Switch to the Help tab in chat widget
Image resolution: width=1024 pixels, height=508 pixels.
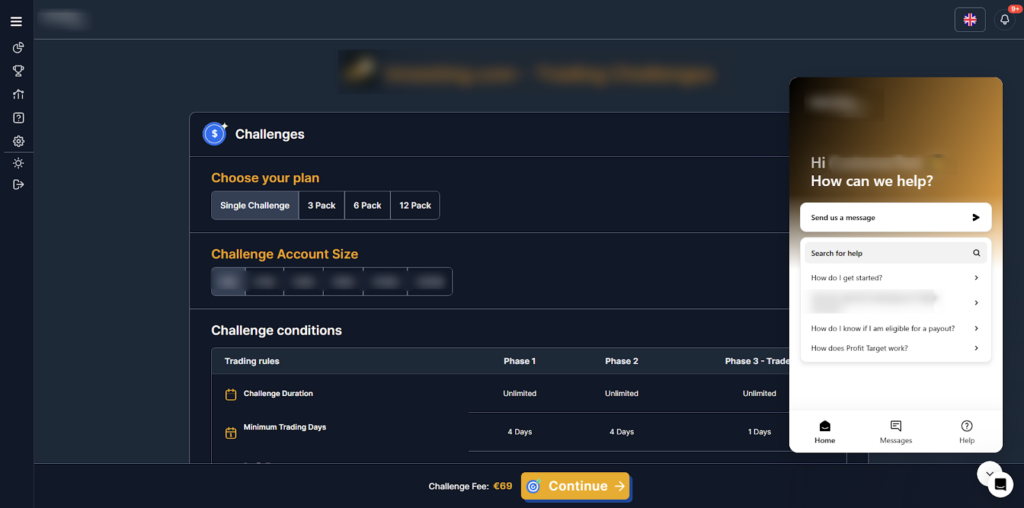[x=966, y=432]
